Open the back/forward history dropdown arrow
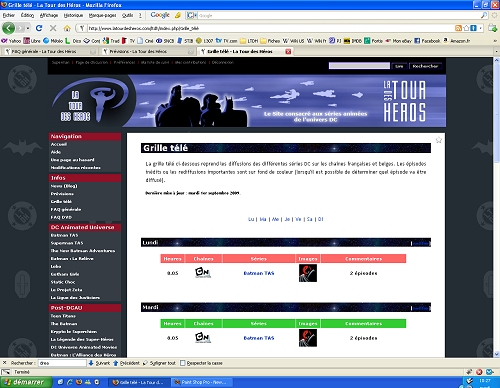The width and height of the screenshot is (500, 388). (28, 28)
